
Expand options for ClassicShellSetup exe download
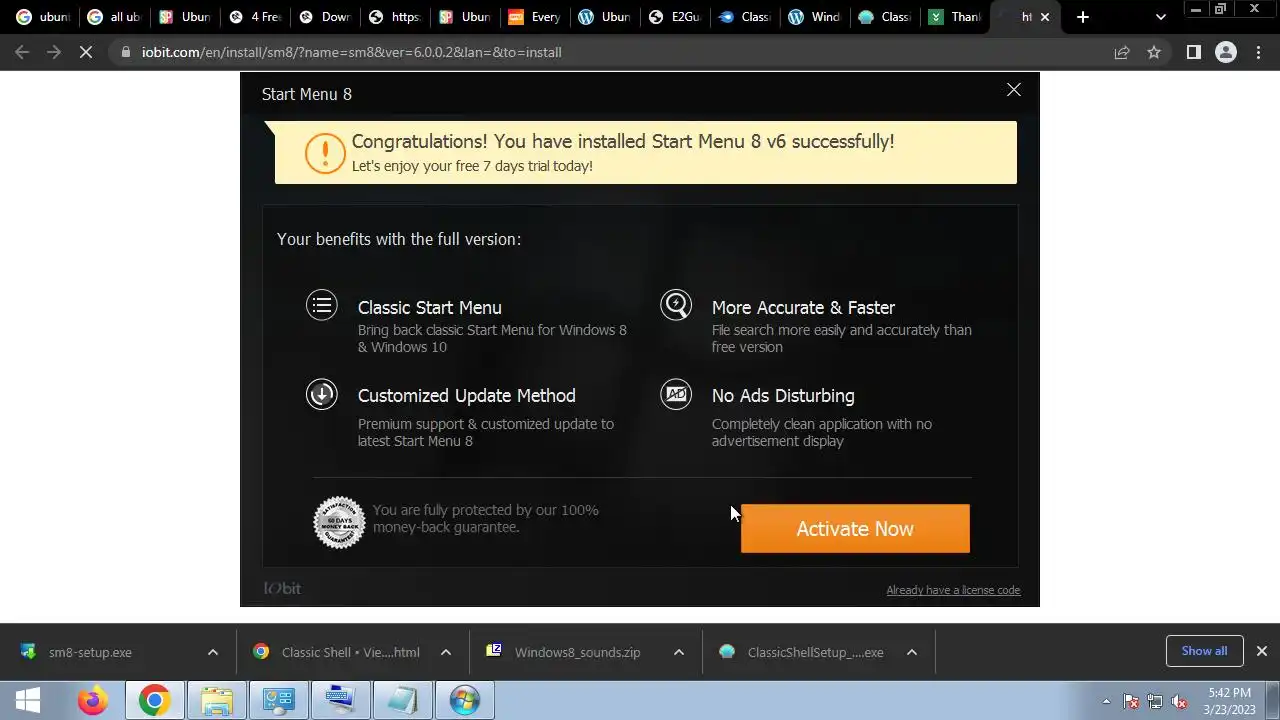911,652
